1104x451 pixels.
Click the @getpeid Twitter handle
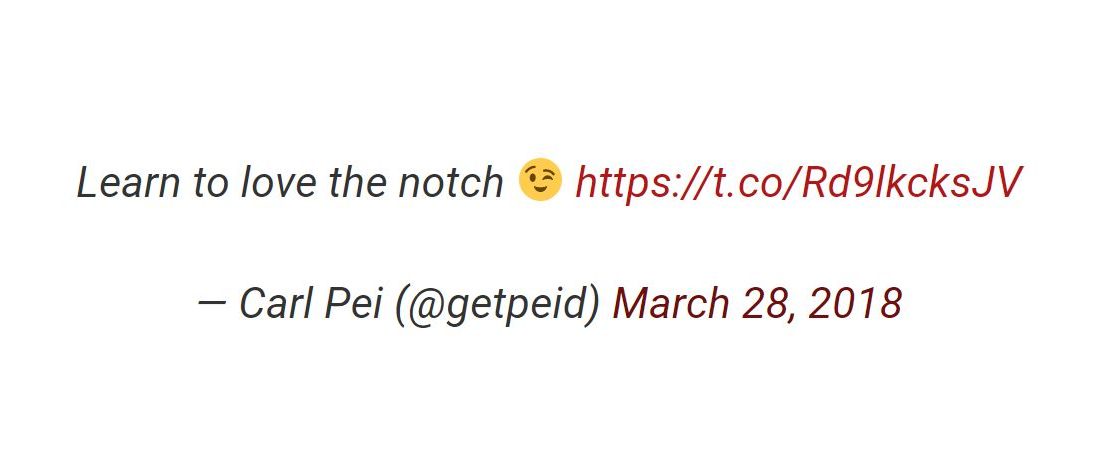coord(499,304)
